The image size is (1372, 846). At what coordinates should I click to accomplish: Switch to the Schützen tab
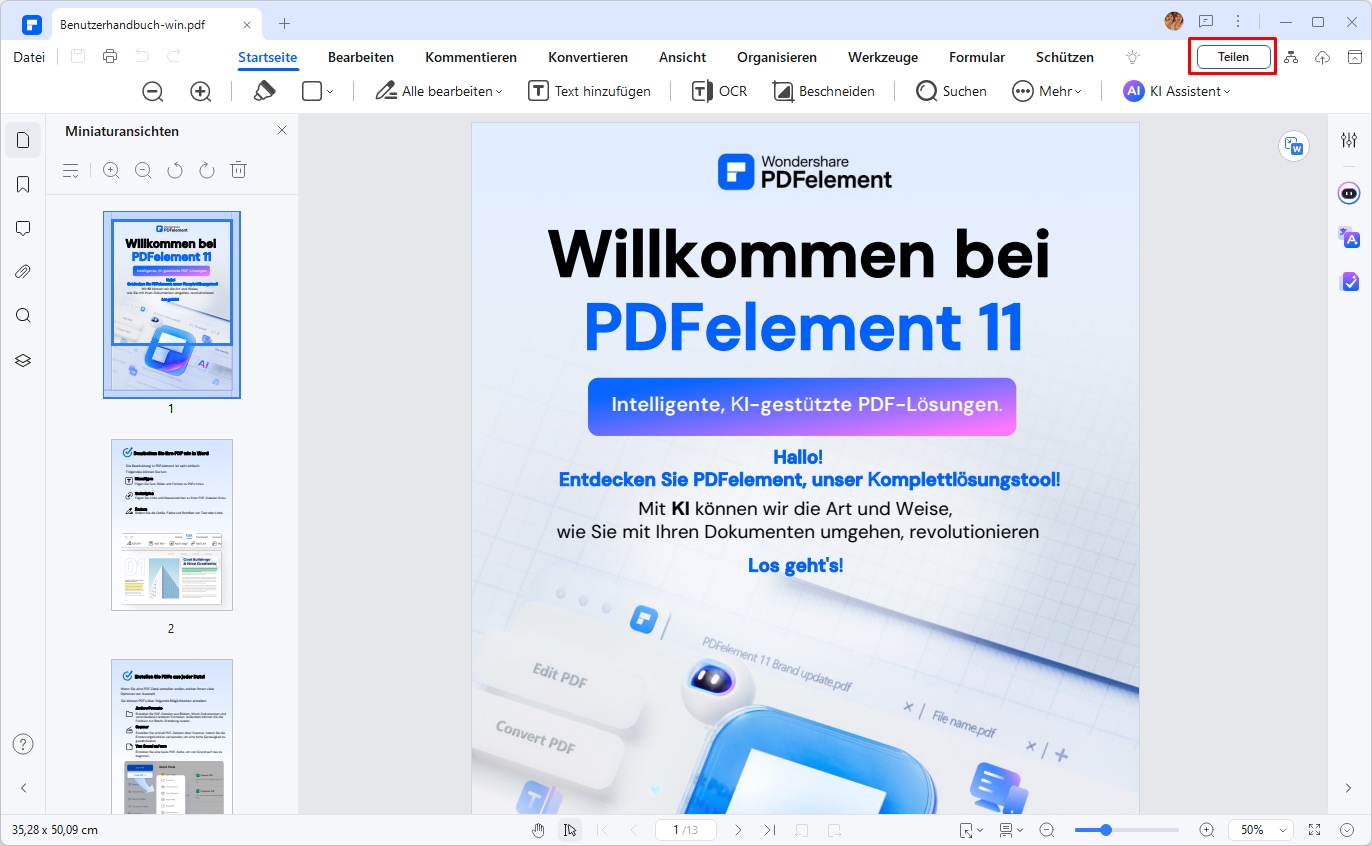(1065, 57)
